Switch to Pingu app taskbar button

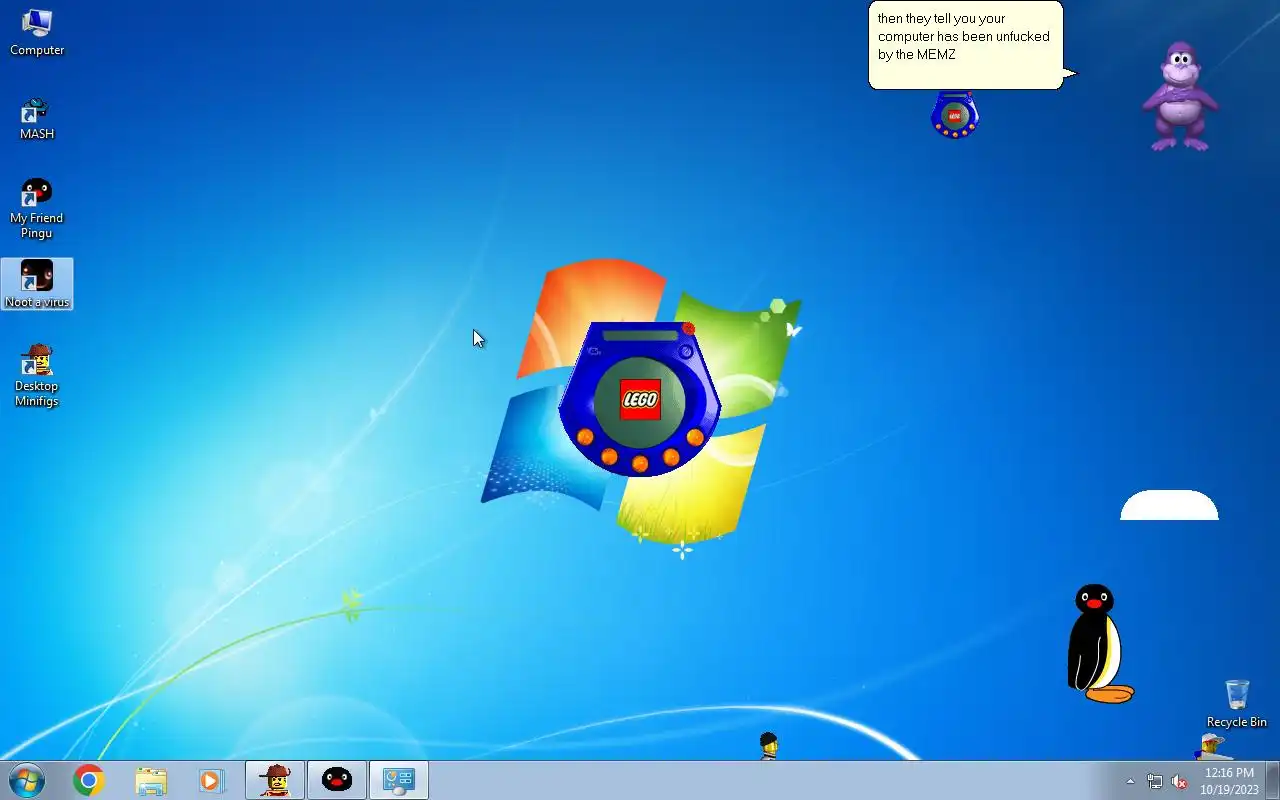coord(337,780)
